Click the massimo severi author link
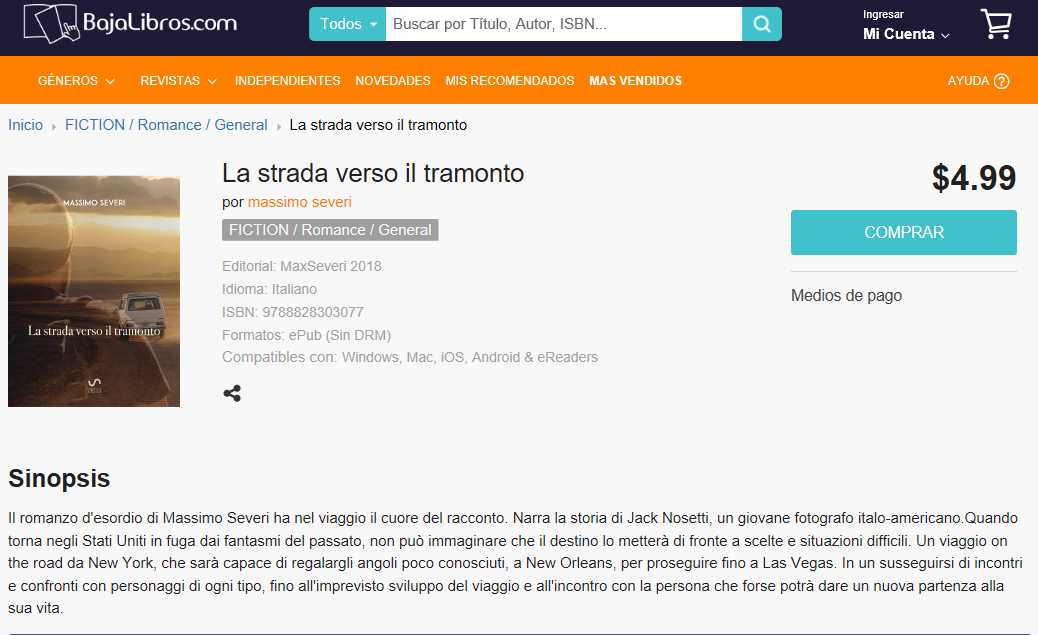The image size is (1038, 635). pos(300,202)
